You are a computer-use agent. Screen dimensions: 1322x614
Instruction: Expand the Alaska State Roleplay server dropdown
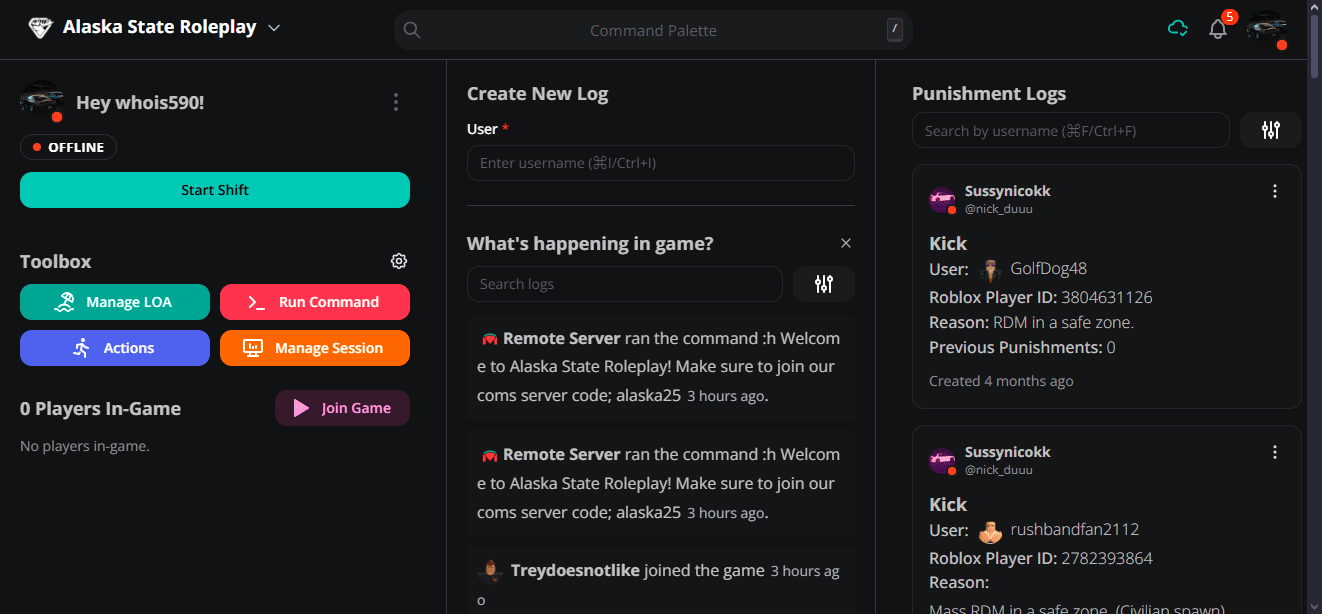pyautogui.click(x=274, y=28)
